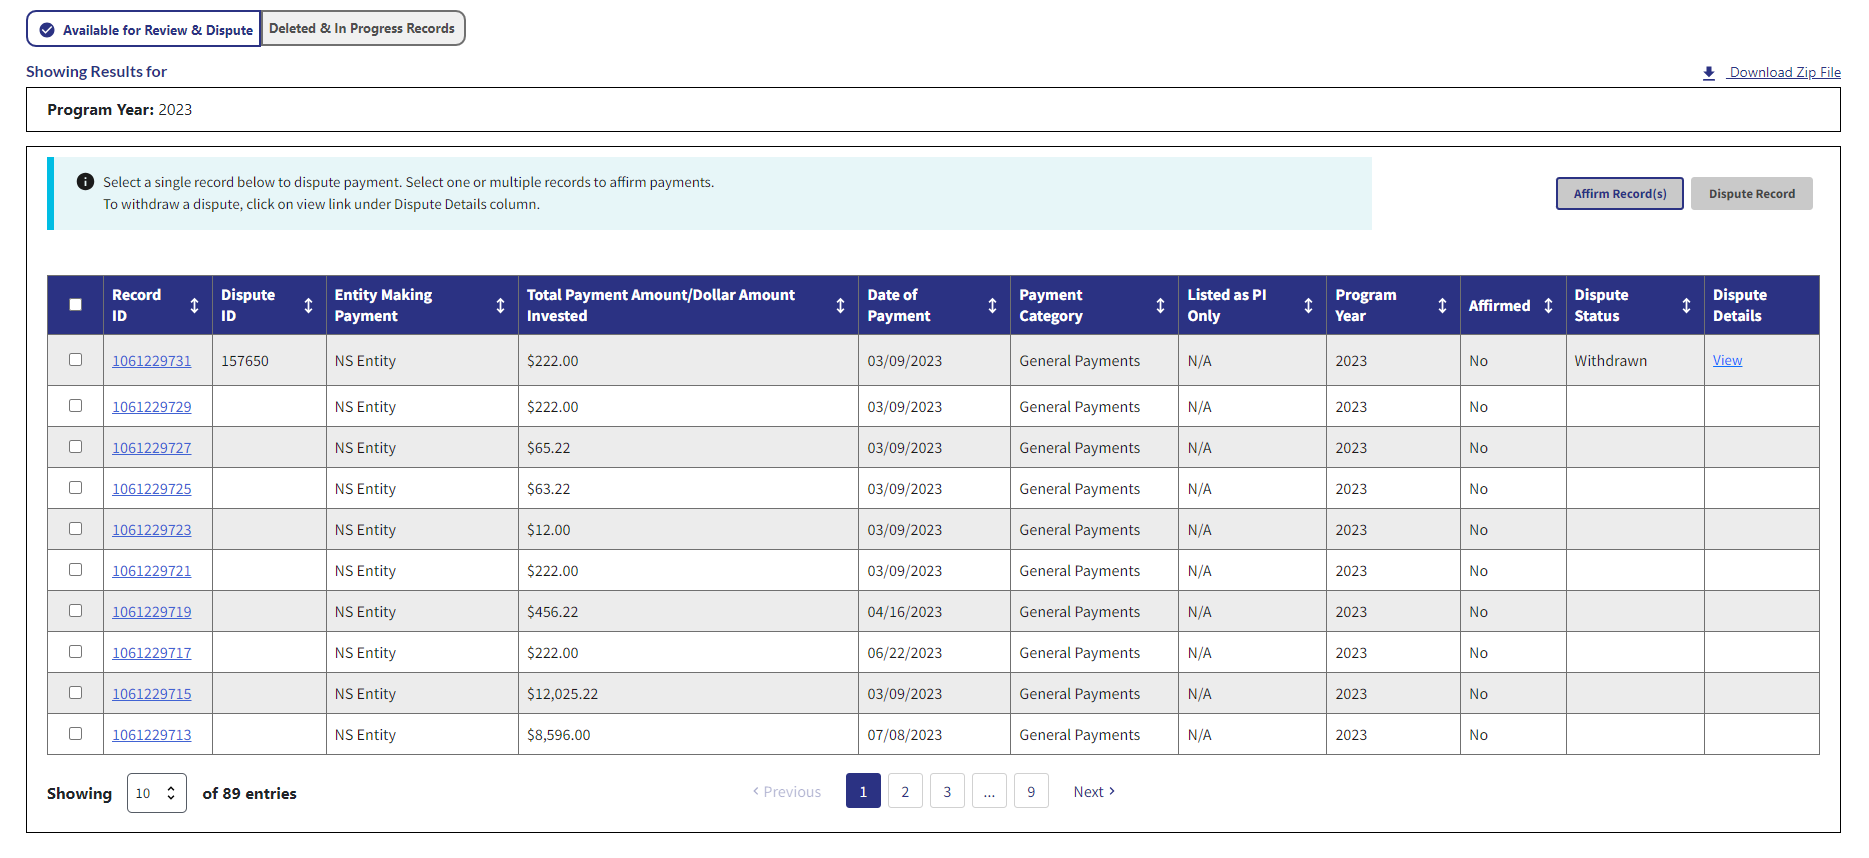Screen dimensions: 1869x858
Task: Switch to Deleted & In Progress Records tab
Action: tap(362, 29)
